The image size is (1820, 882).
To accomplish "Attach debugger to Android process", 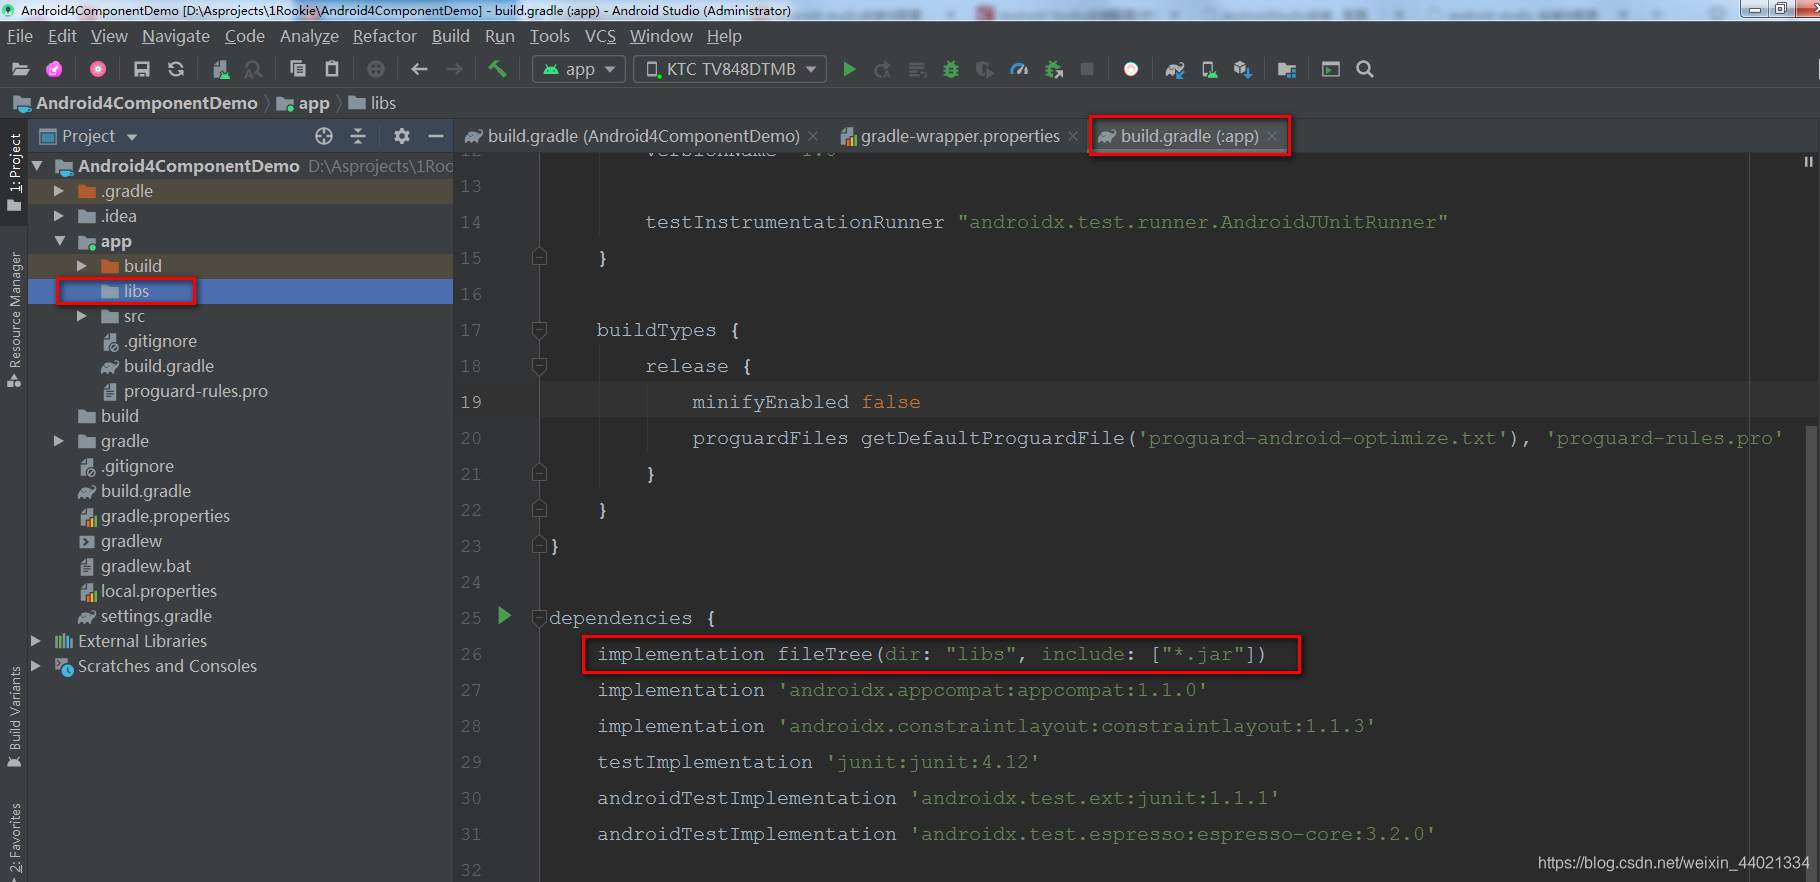I will point(1054,69).
